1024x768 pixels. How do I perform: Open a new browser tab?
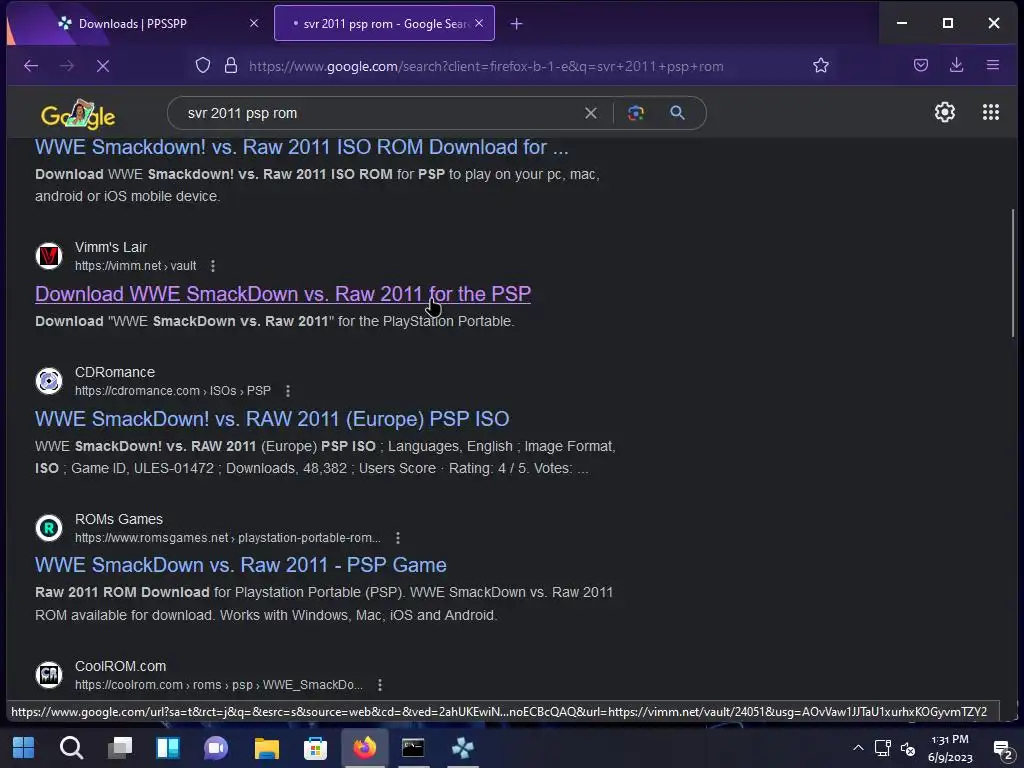pos(516,24)
